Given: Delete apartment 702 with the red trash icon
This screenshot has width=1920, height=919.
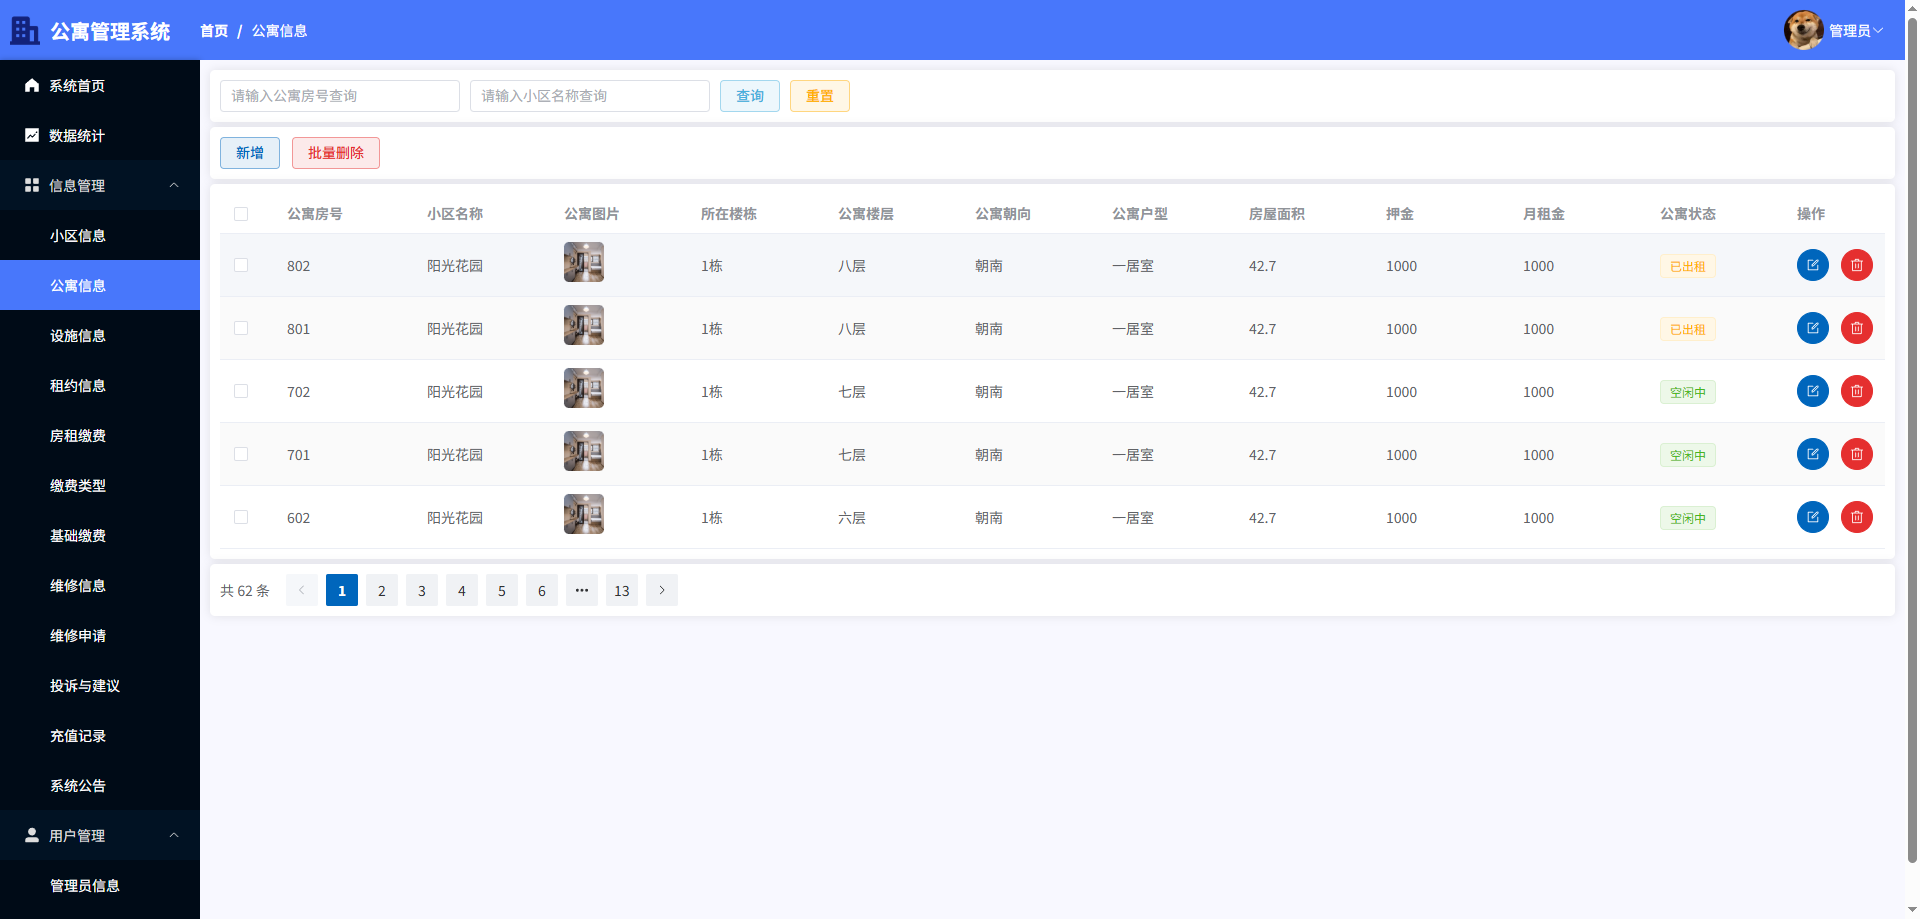Looking at the screenshot, I should click(x=1857, y=391).
